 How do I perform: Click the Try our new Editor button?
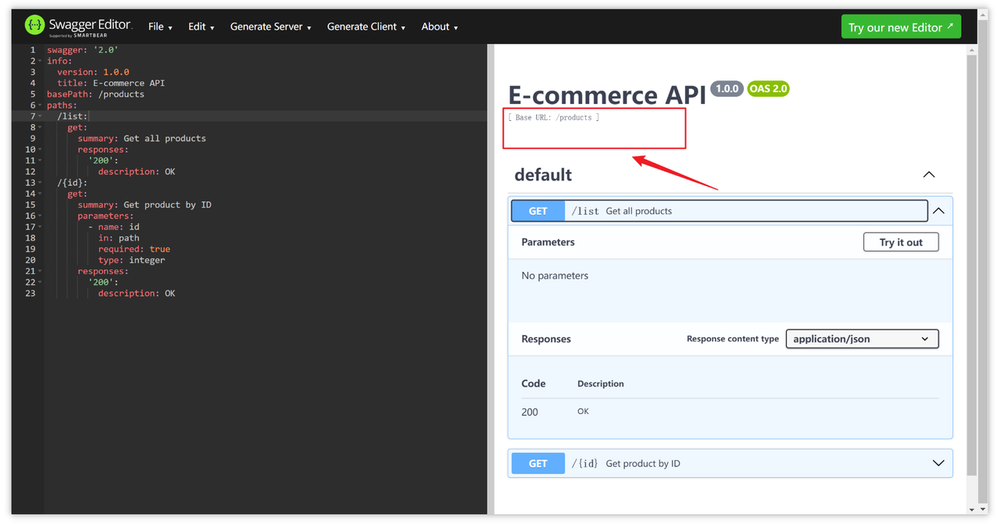tap(901, 27)
